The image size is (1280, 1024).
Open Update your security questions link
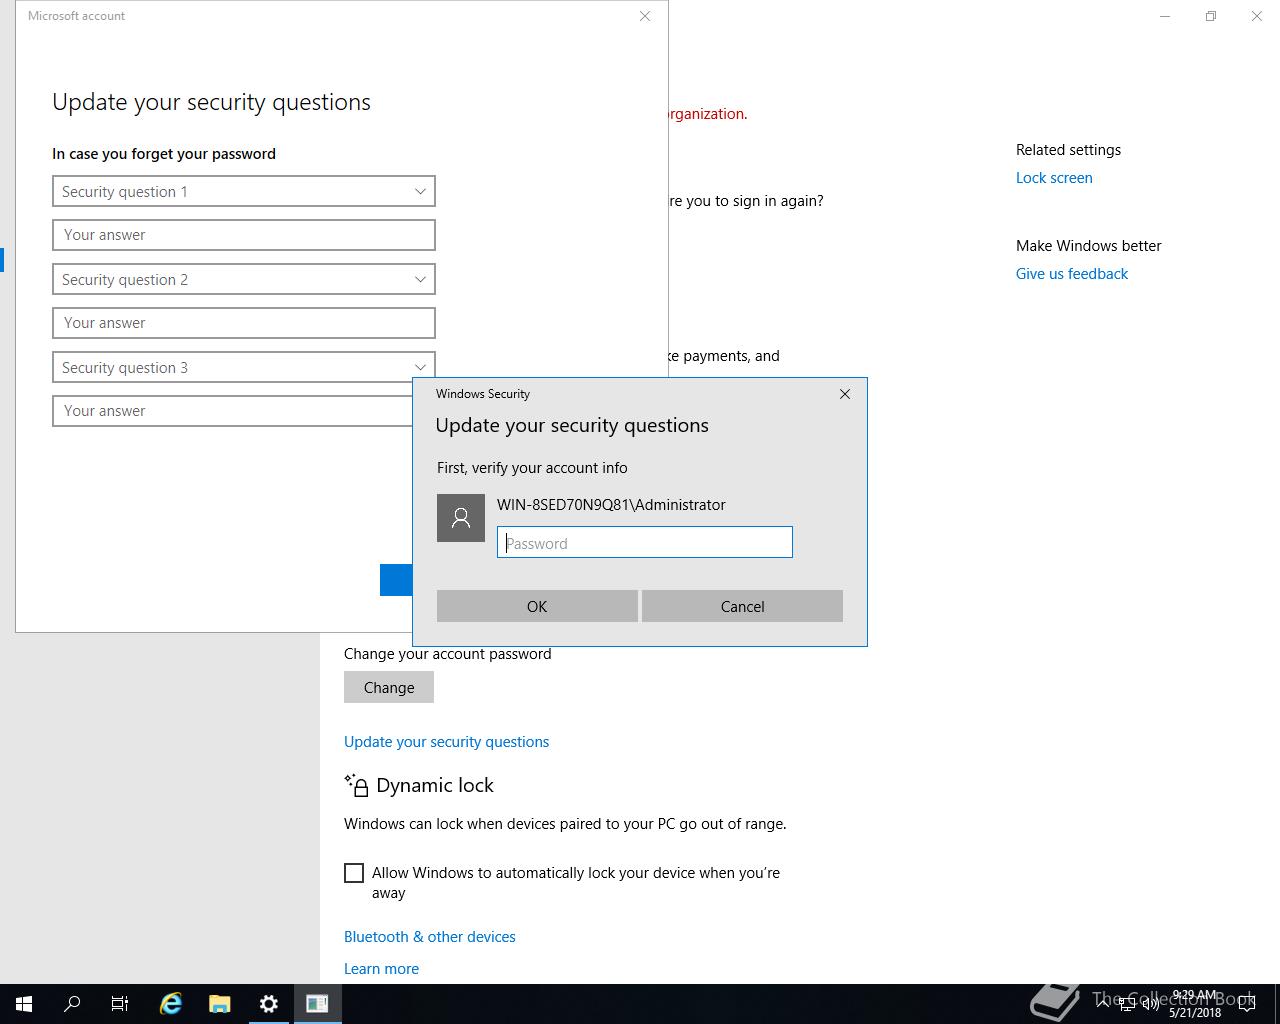point(446,742)
